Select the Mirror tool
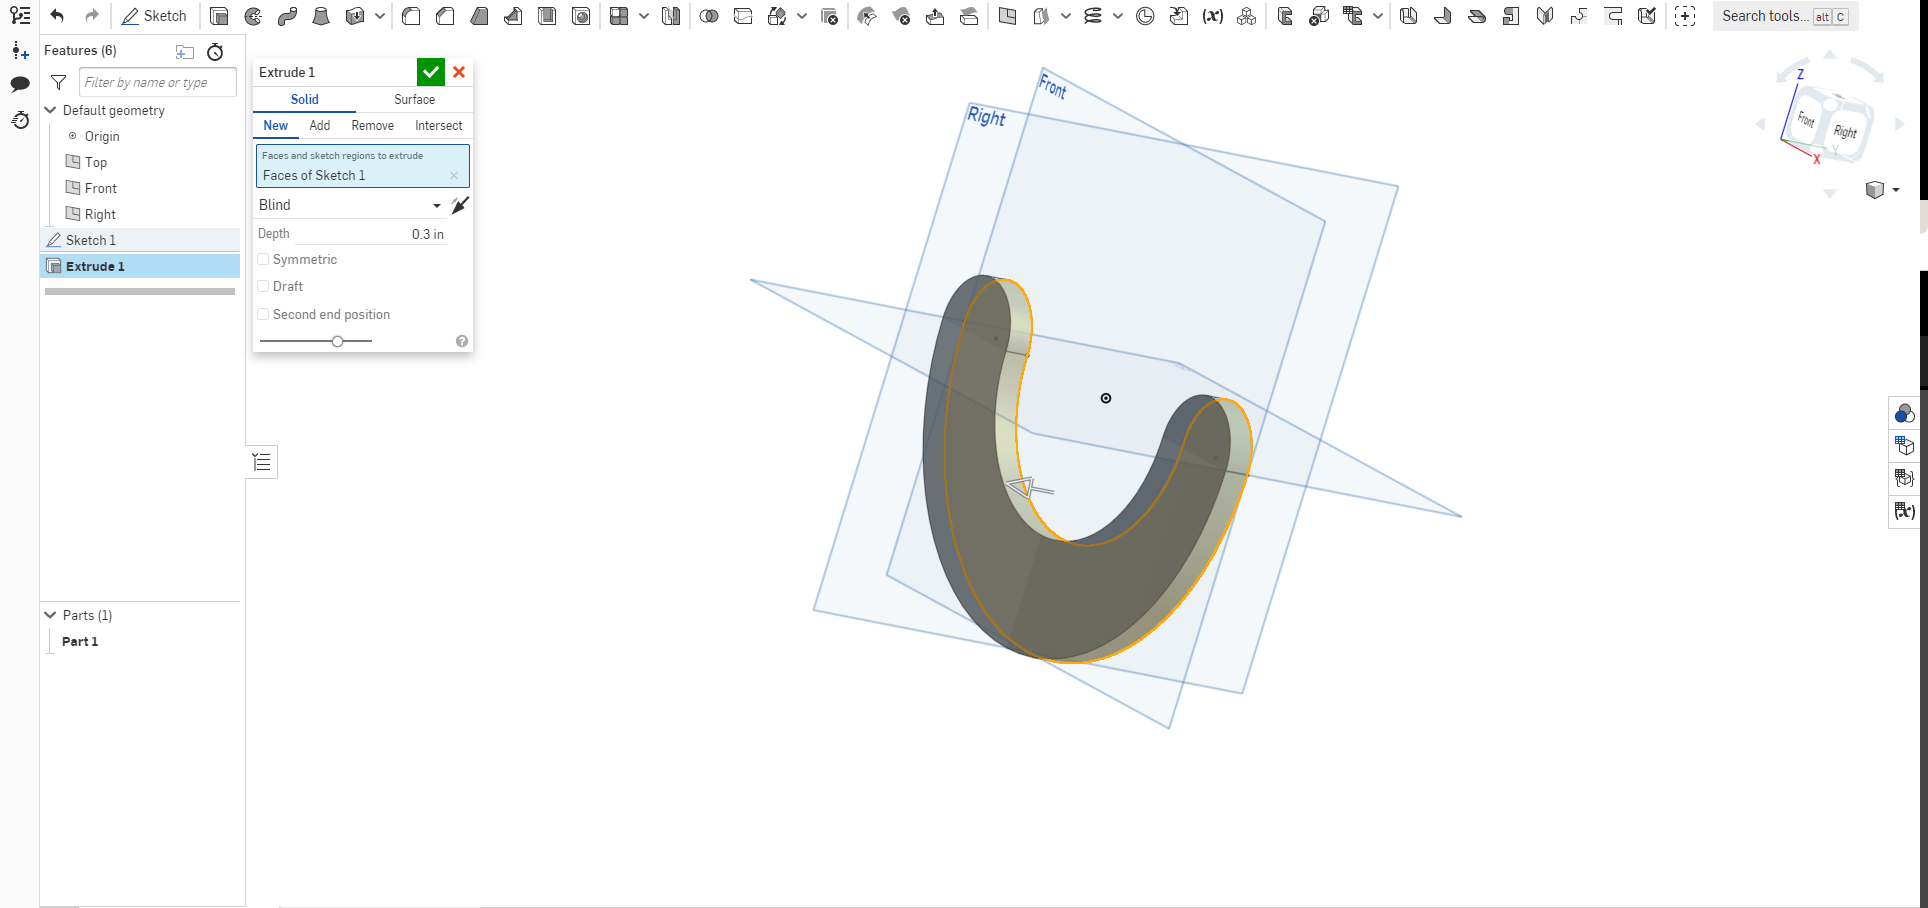1928x908 pixels. [x=671, y=16]
